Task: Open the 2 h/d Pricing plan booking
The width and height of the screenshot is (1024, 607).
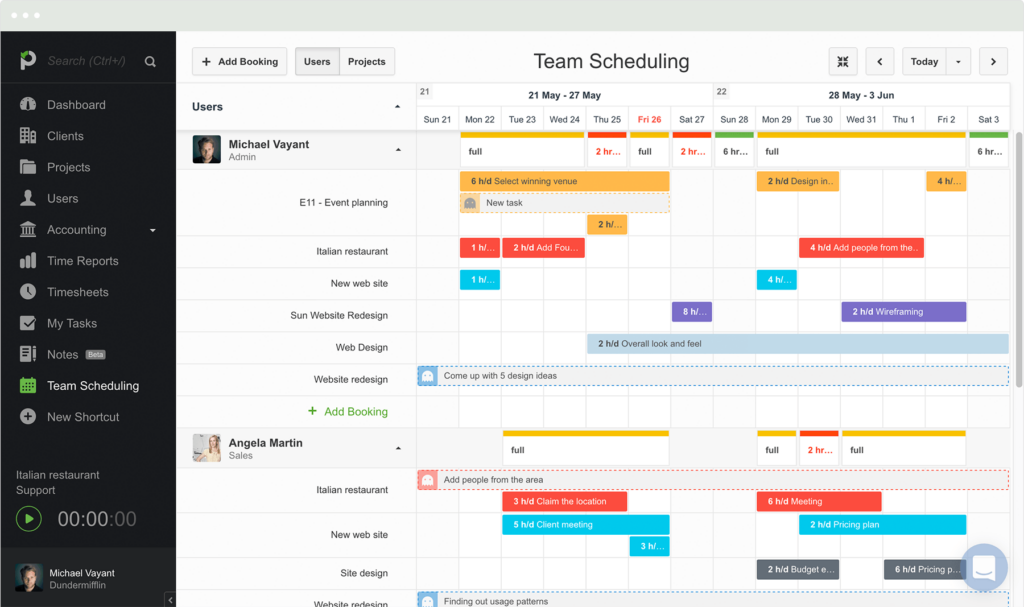Action: coord(882,525)
